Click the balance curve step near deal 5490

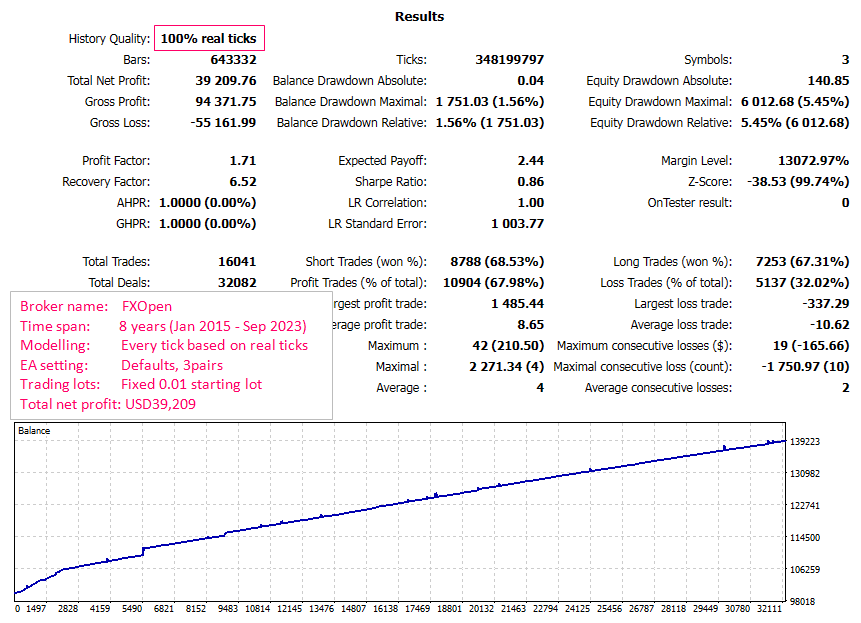click(143, 551)
